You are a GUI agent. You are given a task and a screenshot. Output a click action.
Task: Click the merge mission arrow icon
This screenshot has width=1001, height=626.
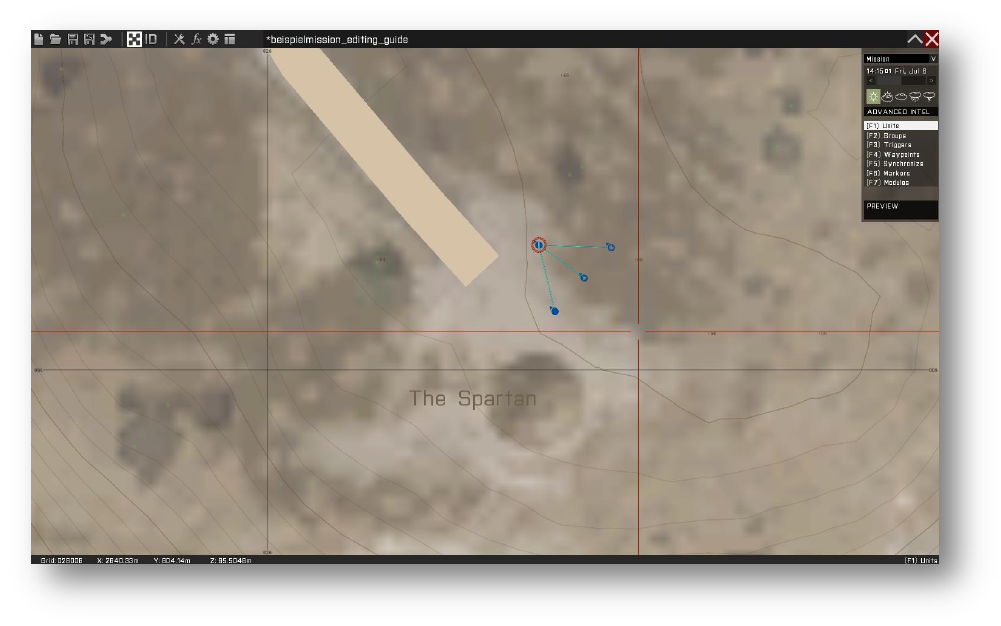[107, 40]
